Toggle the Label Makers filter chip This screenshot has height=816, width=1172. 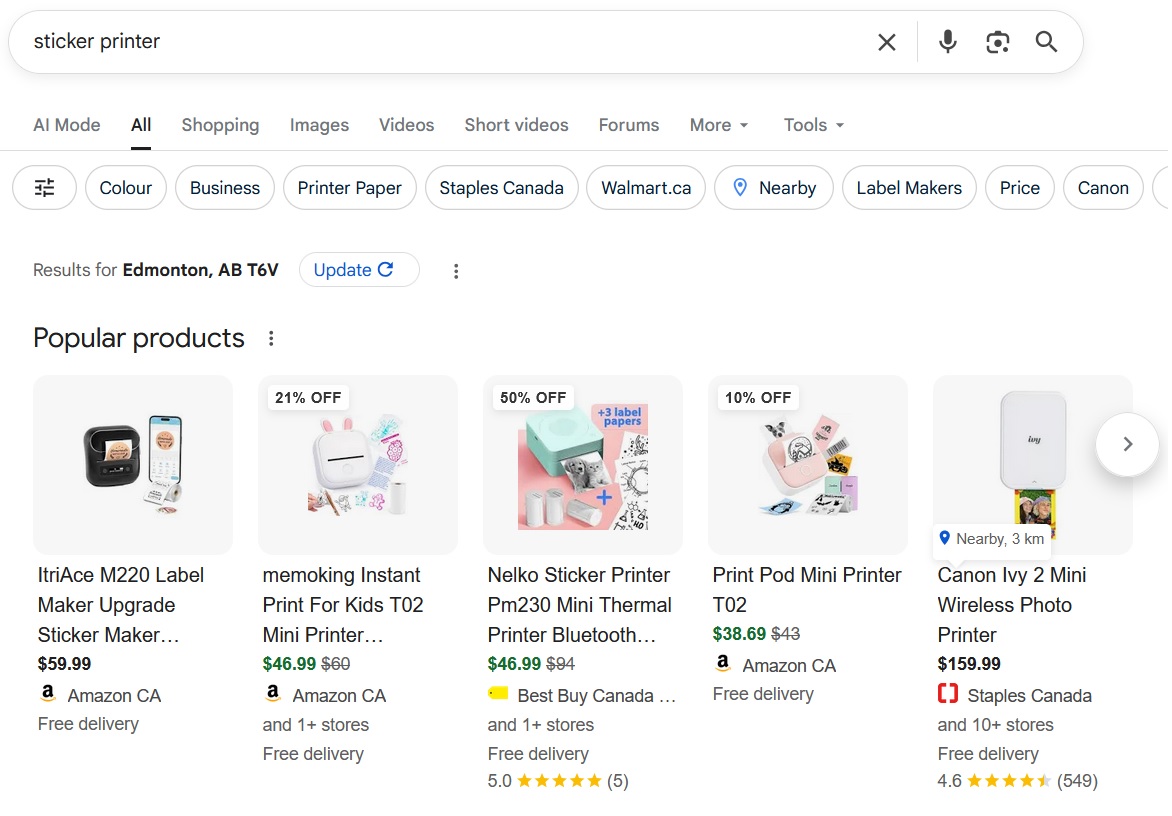908,188
